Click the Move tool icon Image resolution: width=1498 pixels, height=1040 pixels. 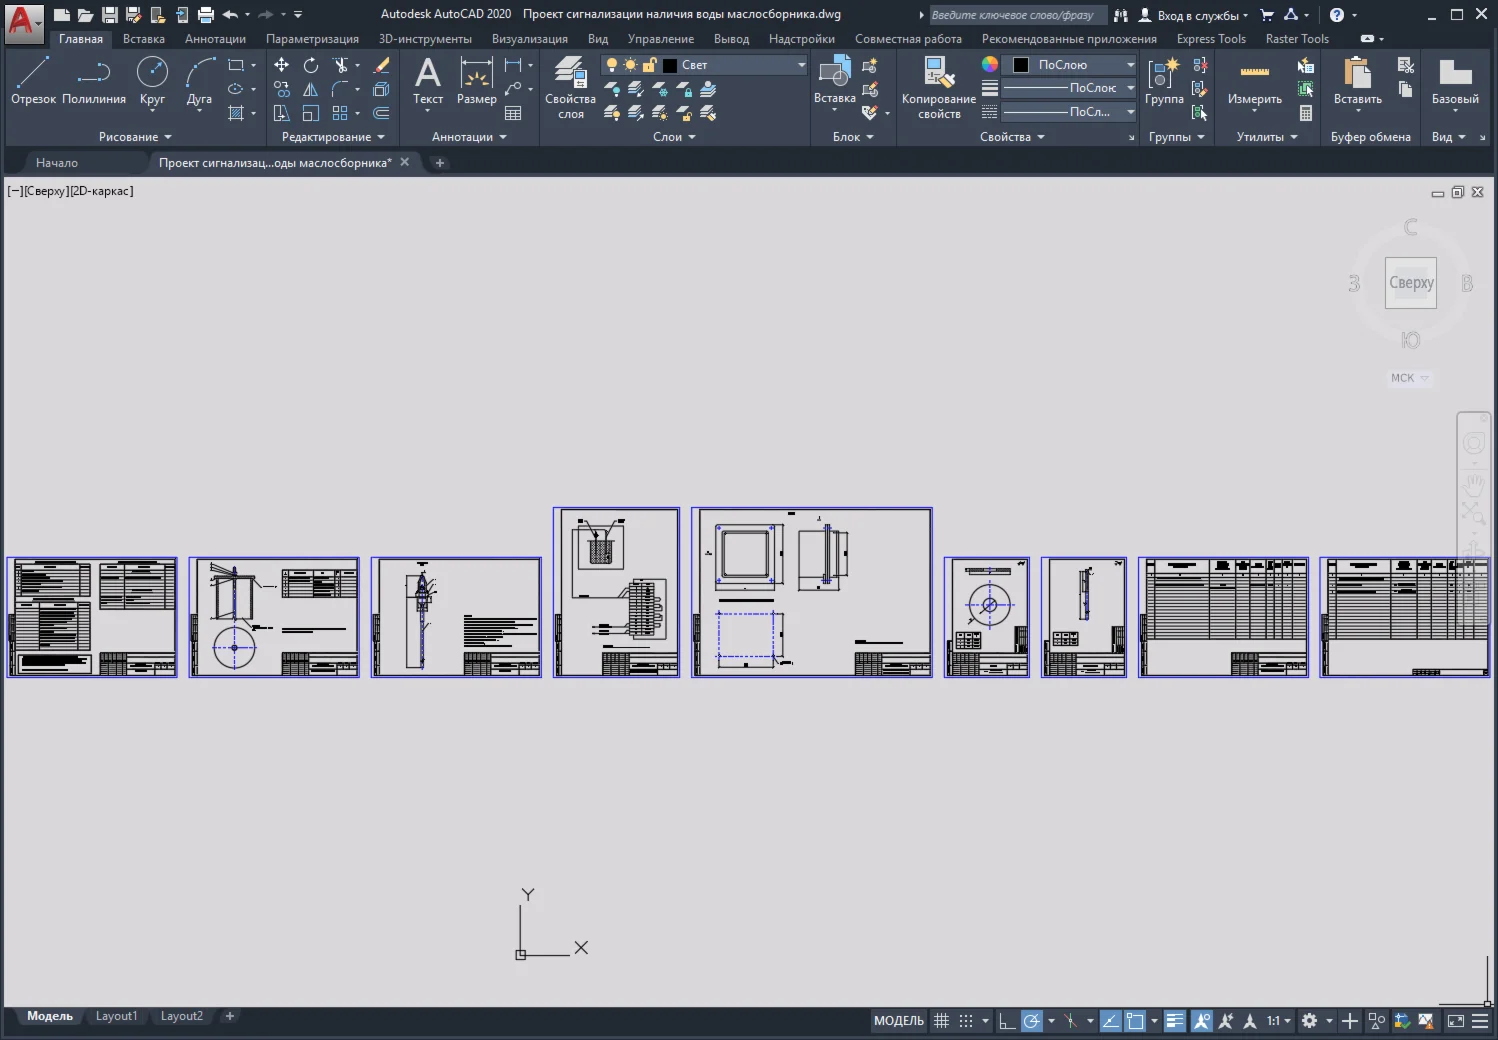click(282, 65)
